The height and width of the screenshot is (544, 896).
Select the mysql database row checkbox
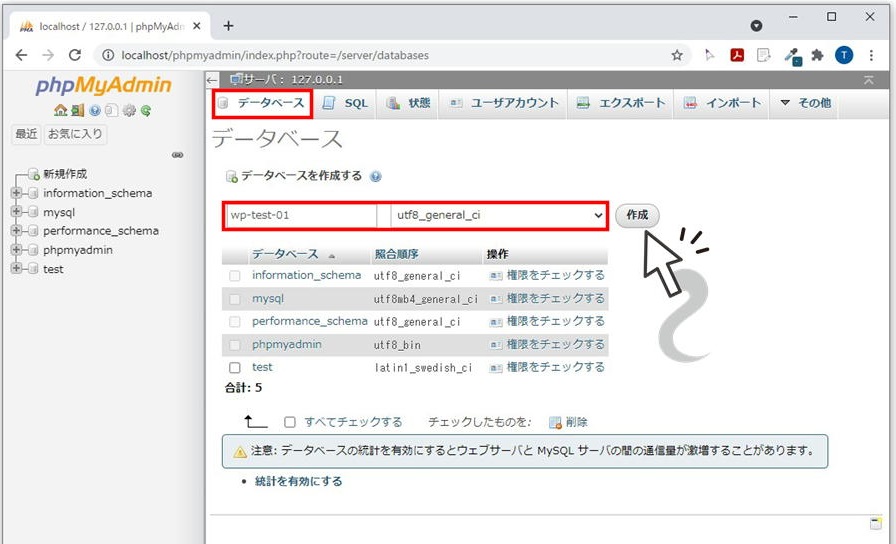[235, 299]
